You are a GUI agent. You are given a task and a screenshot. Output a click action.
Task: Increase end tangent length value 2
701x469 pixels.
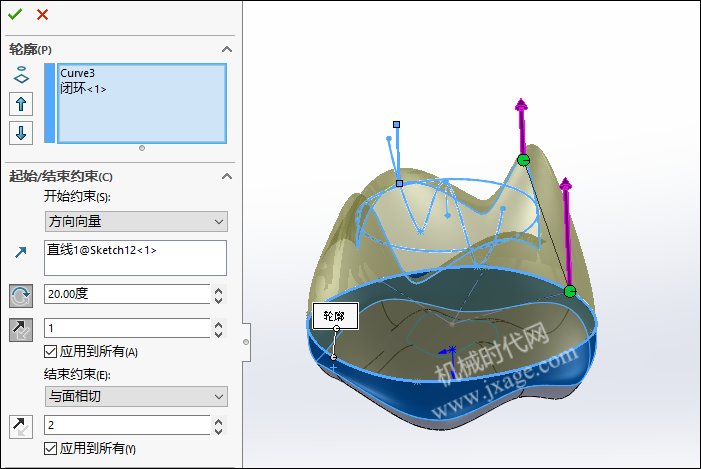click(x=219, y=421)
